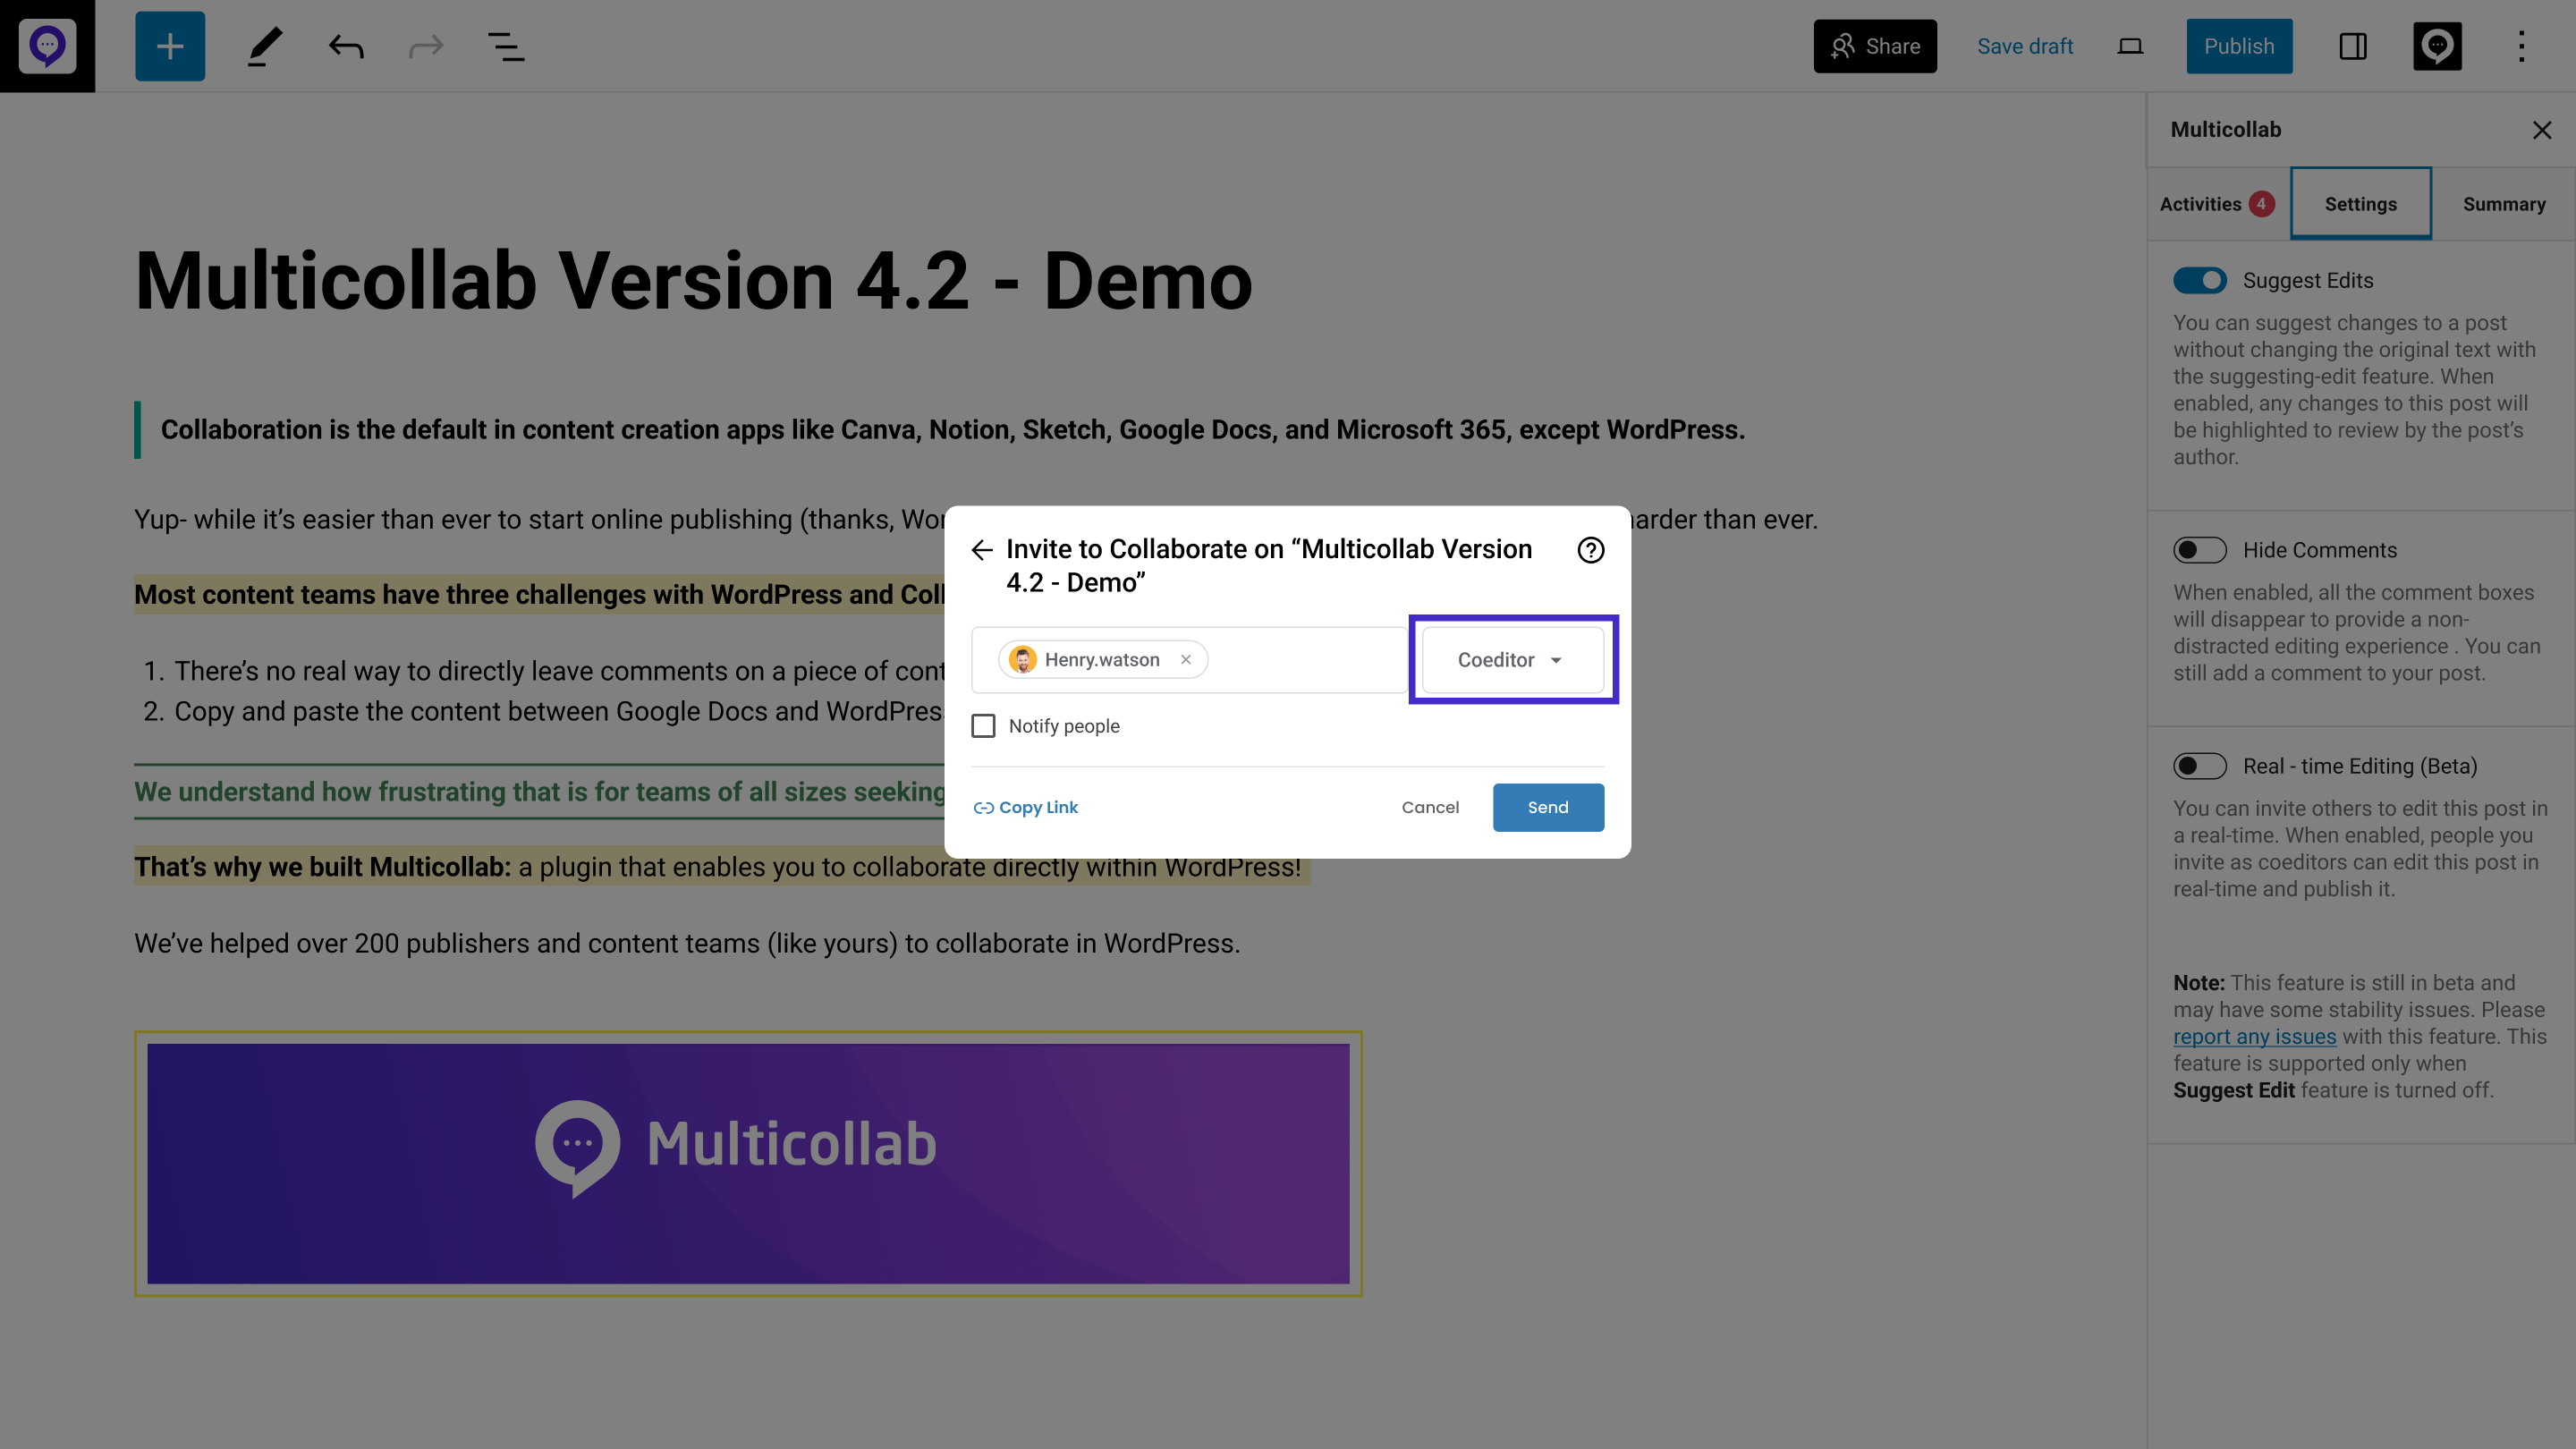2576x1449 pixels.
Task: Close the Multicollab sidebar
Action: 2542,130
